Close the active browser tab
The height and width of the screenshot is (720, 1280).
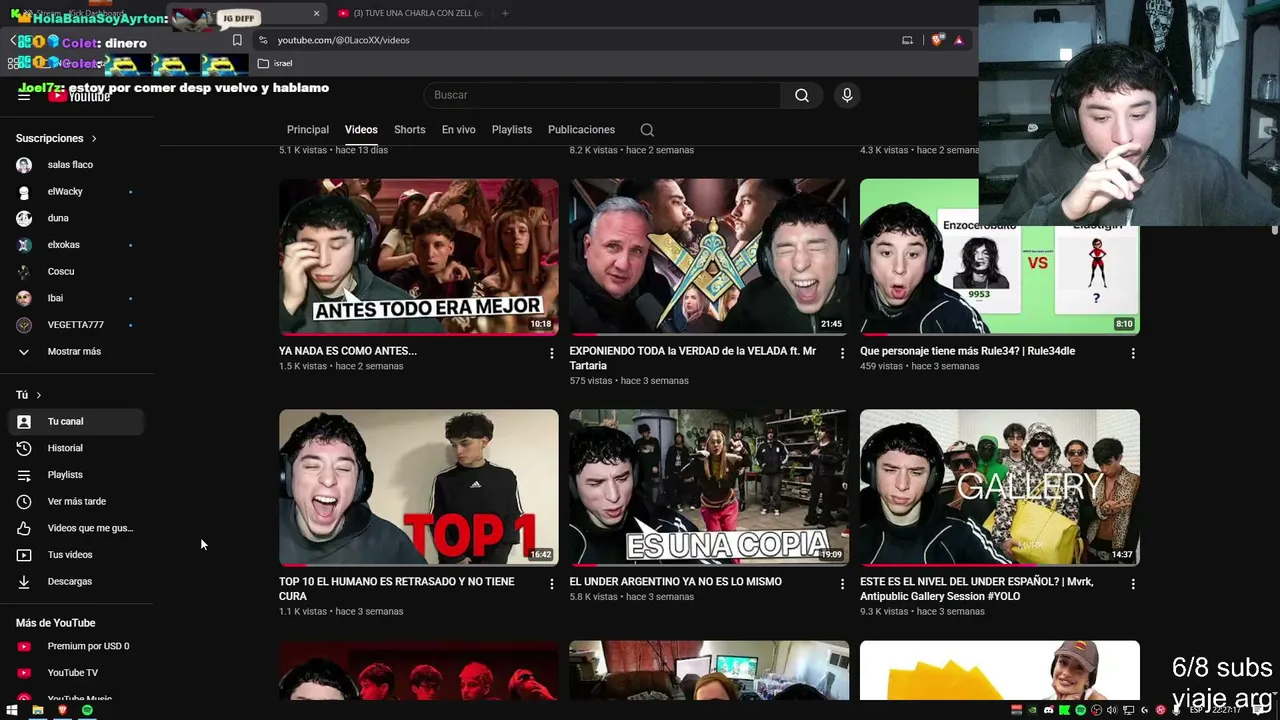pos(317,13)
